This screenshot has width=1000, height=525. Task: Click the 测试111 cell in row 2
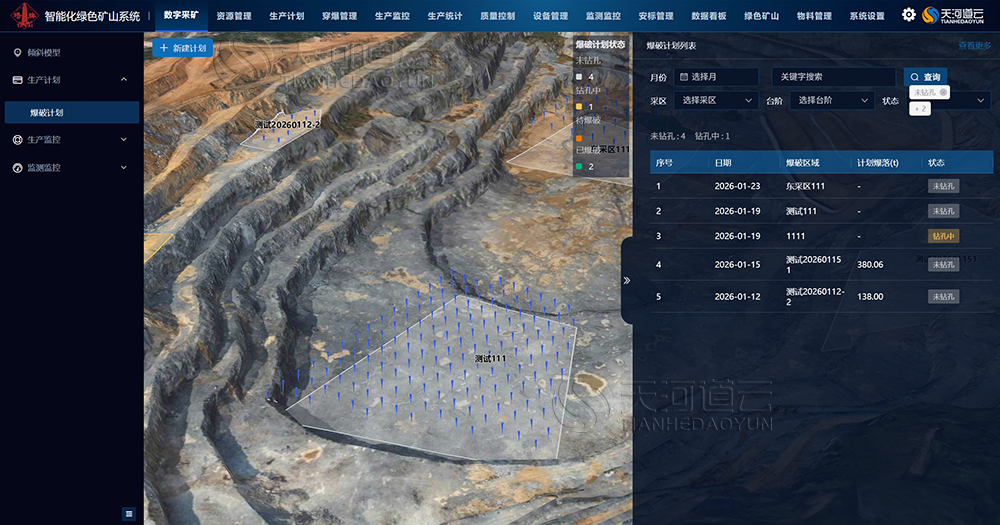click(801, 211)
